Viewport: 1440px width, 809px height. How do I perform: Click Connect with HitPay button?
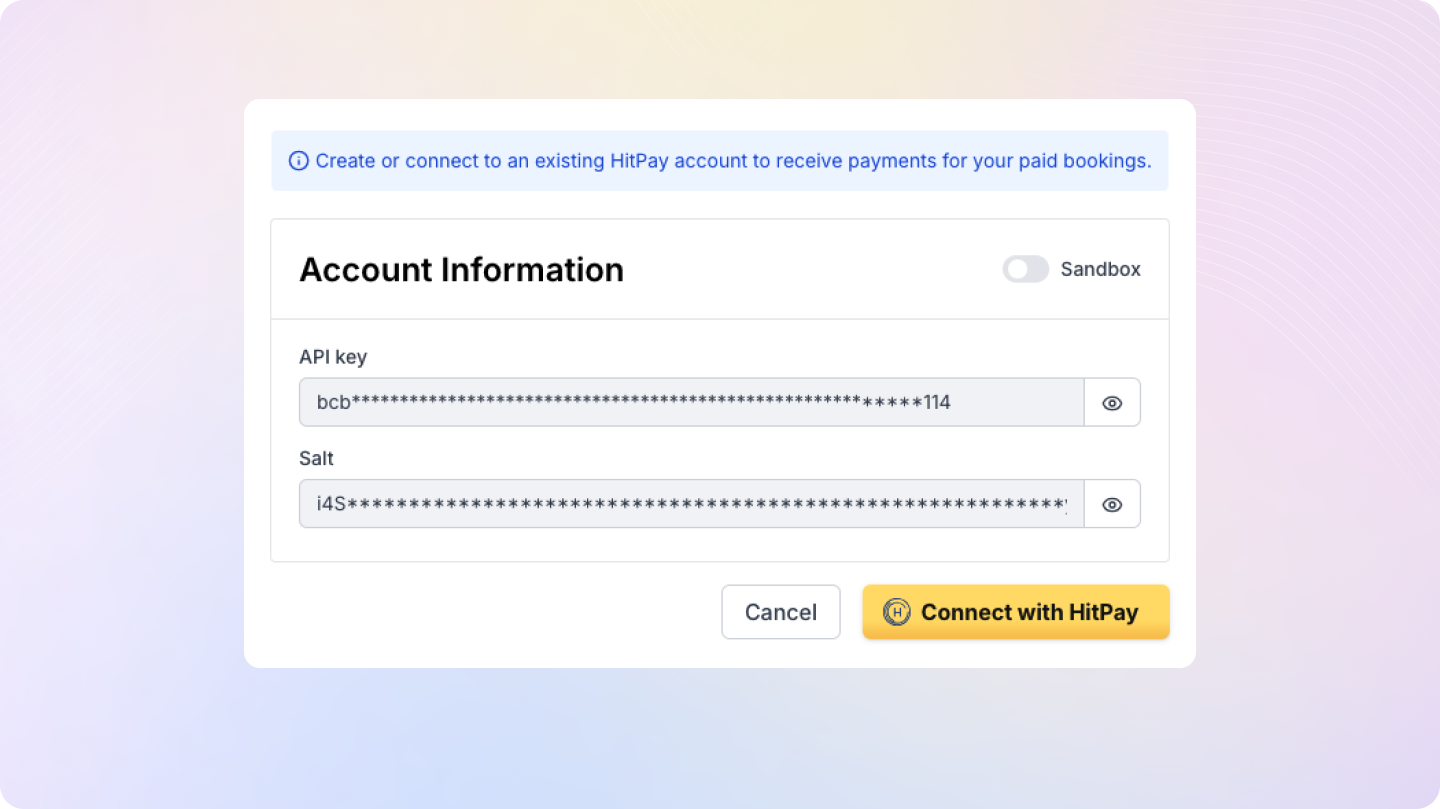(1016, 612)
